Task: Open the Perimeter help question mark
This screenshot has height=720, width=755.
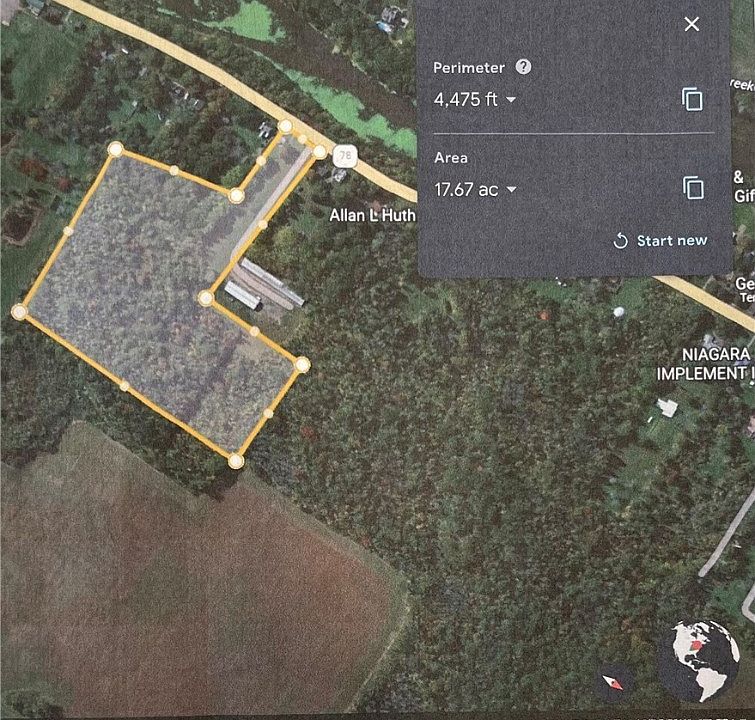Action: coord(523,66)
